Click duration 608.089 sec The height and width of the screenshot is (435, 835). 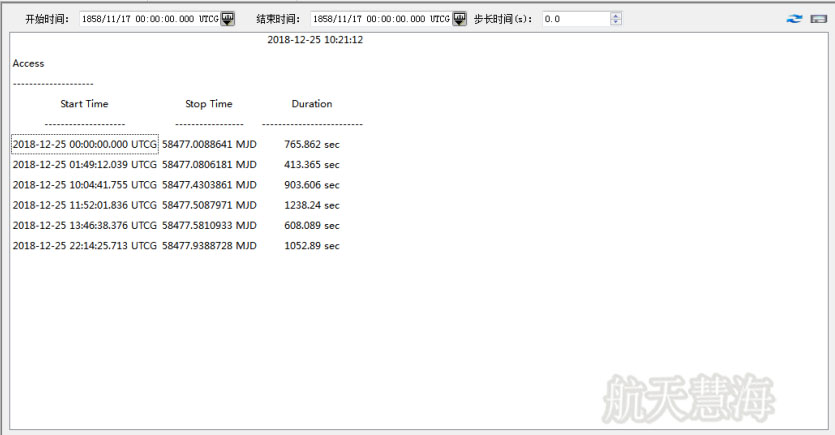pyautogui.click(x=312, y=225)
